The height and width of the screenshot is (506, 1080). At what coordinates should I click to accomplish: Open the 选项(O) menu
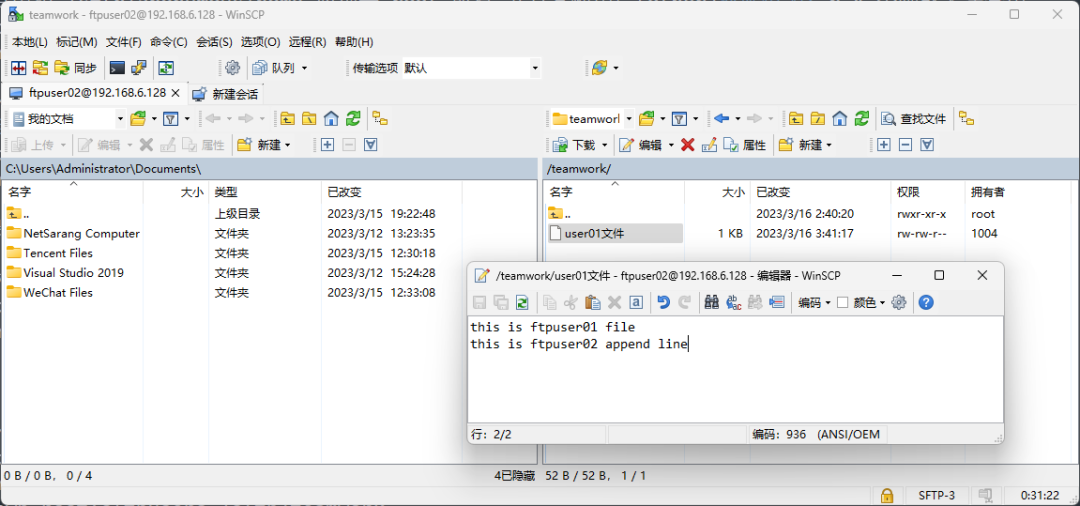260,41
